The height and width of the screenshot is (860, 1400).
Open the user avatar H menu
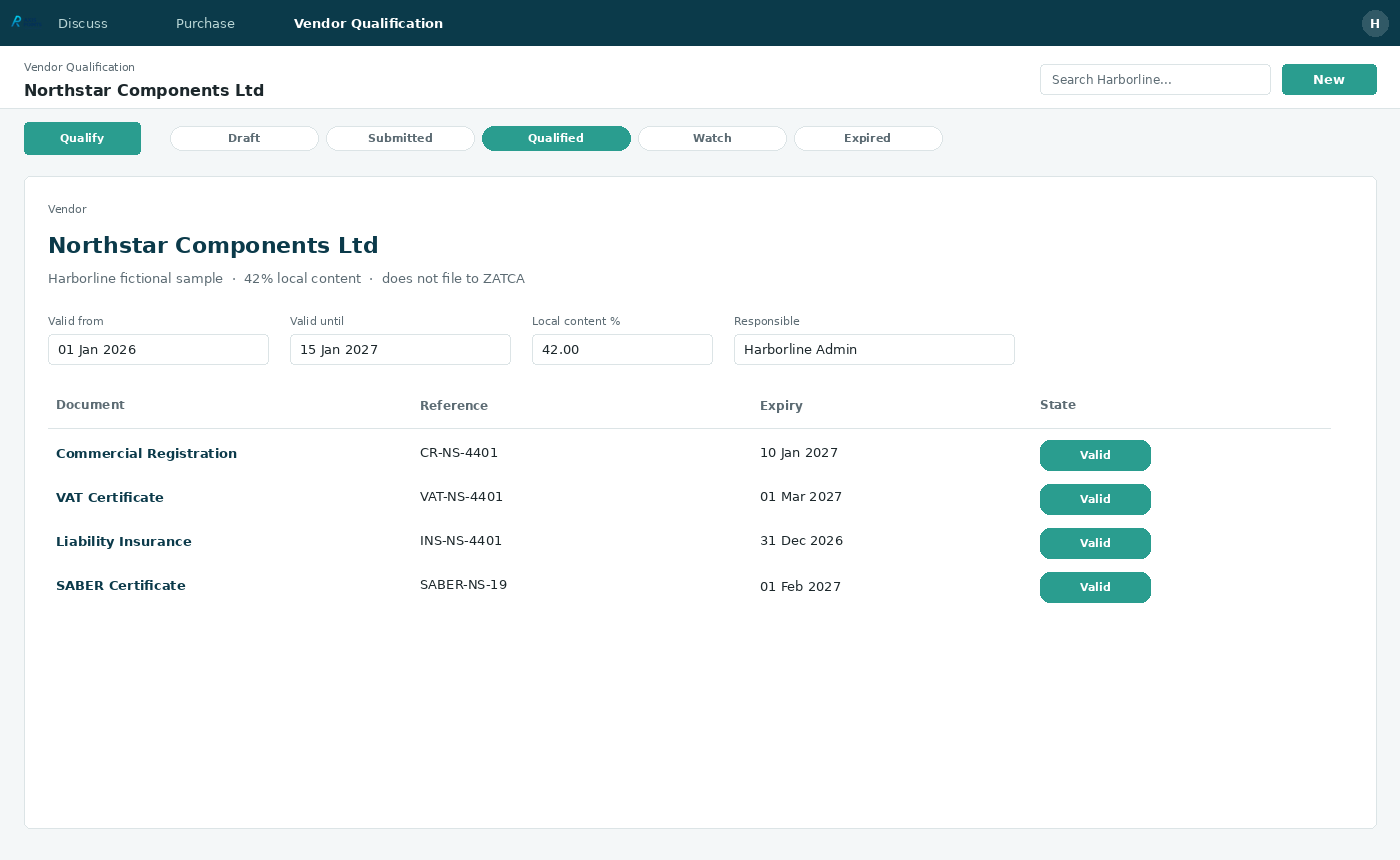[x=1375, y=23]
